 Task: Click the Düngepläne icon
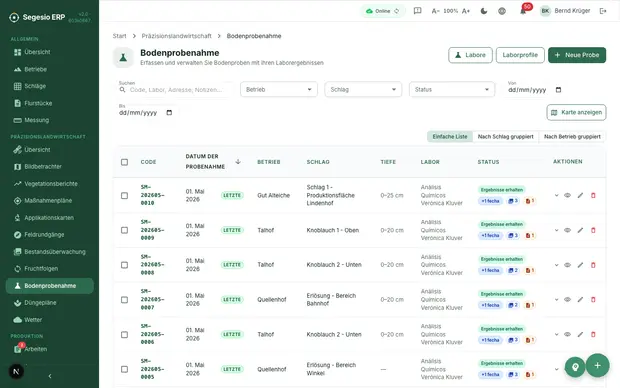coord(17,303)
